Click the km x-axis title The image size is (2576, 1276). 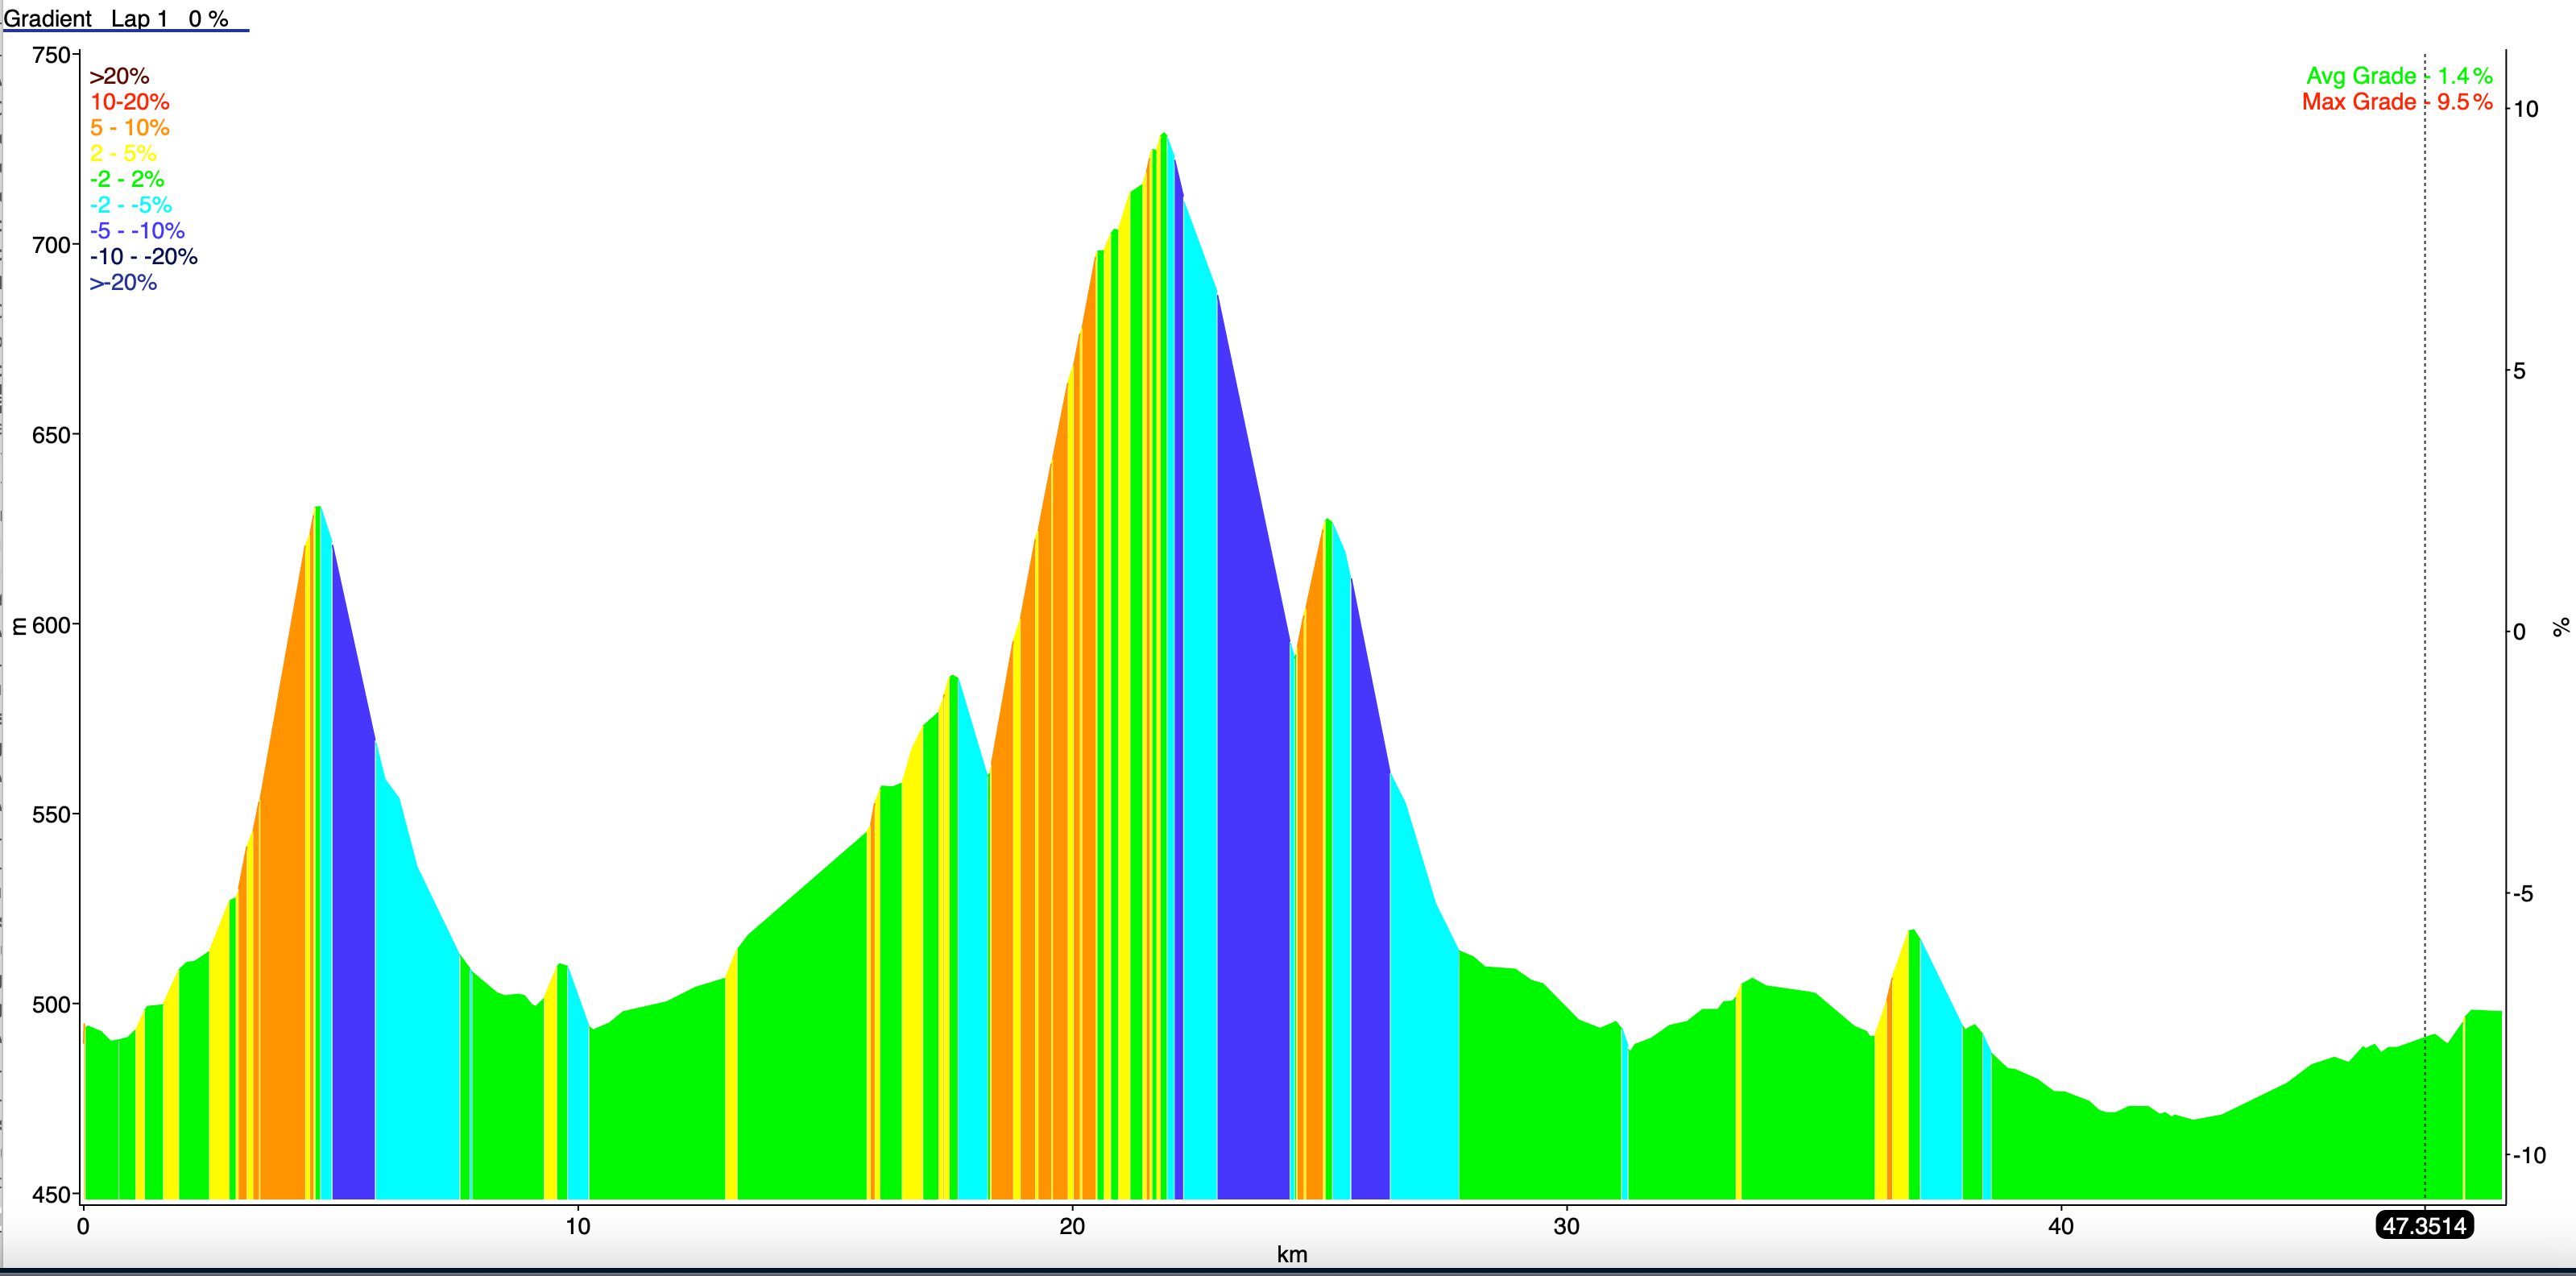coord(1292,1254)
